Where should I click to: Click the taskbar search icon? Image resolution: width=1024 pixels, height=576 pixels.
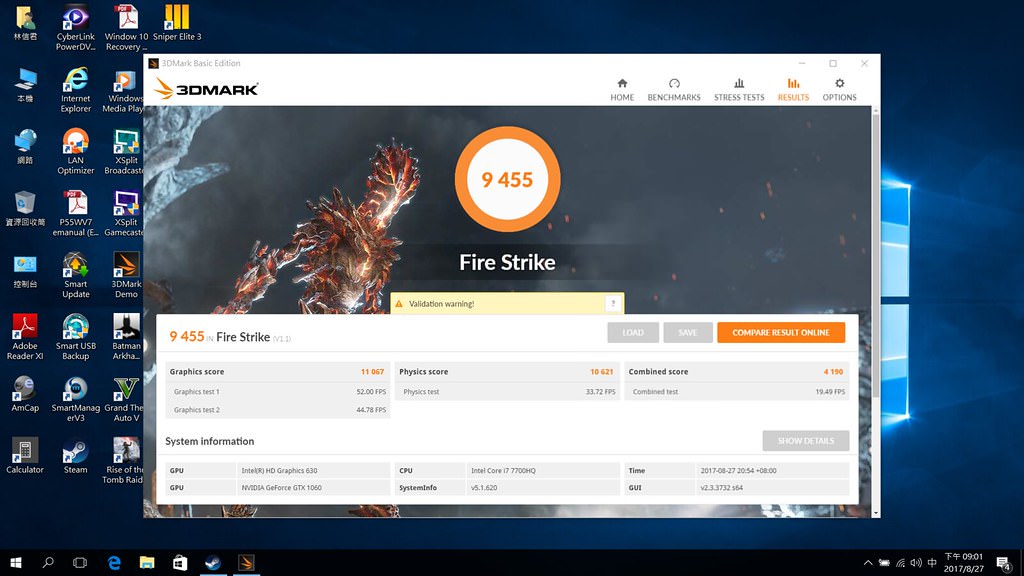(x=48, y=562)
